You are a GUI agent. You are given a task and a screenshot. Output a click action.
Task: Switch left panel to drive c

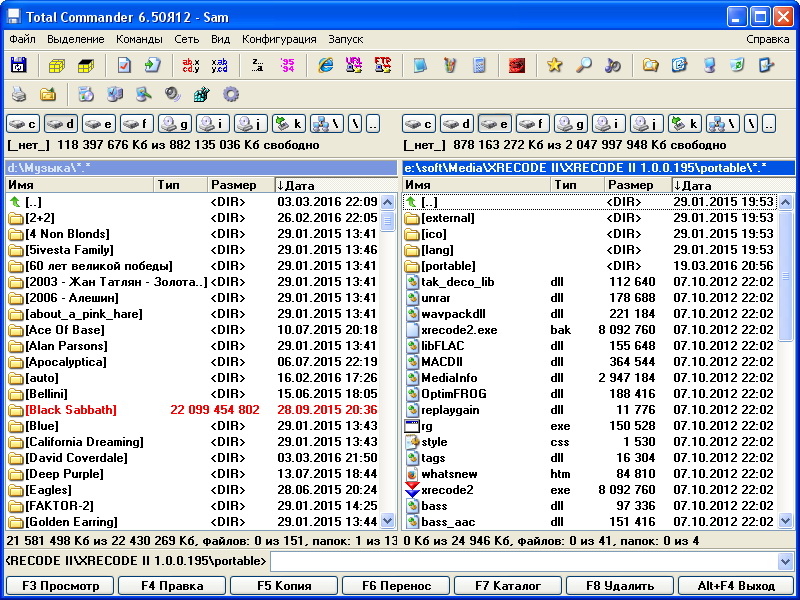[x=24, y=124]
